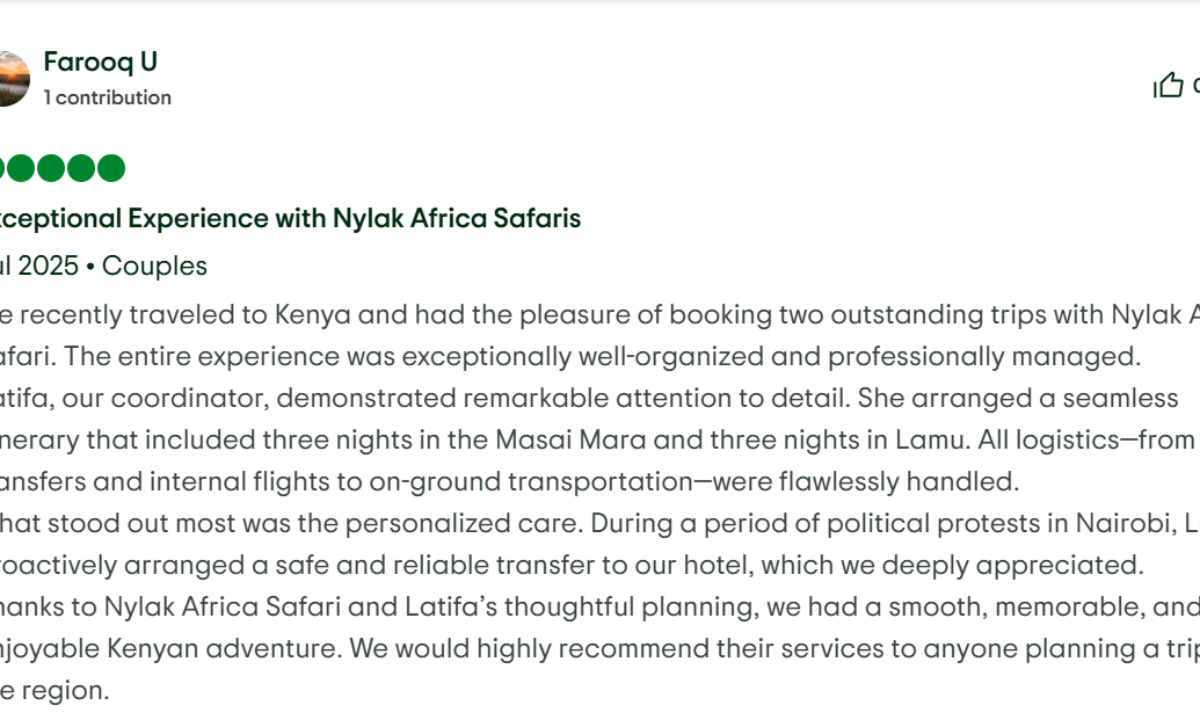Open the Farooq U reviewer name link

pos(100,62)
